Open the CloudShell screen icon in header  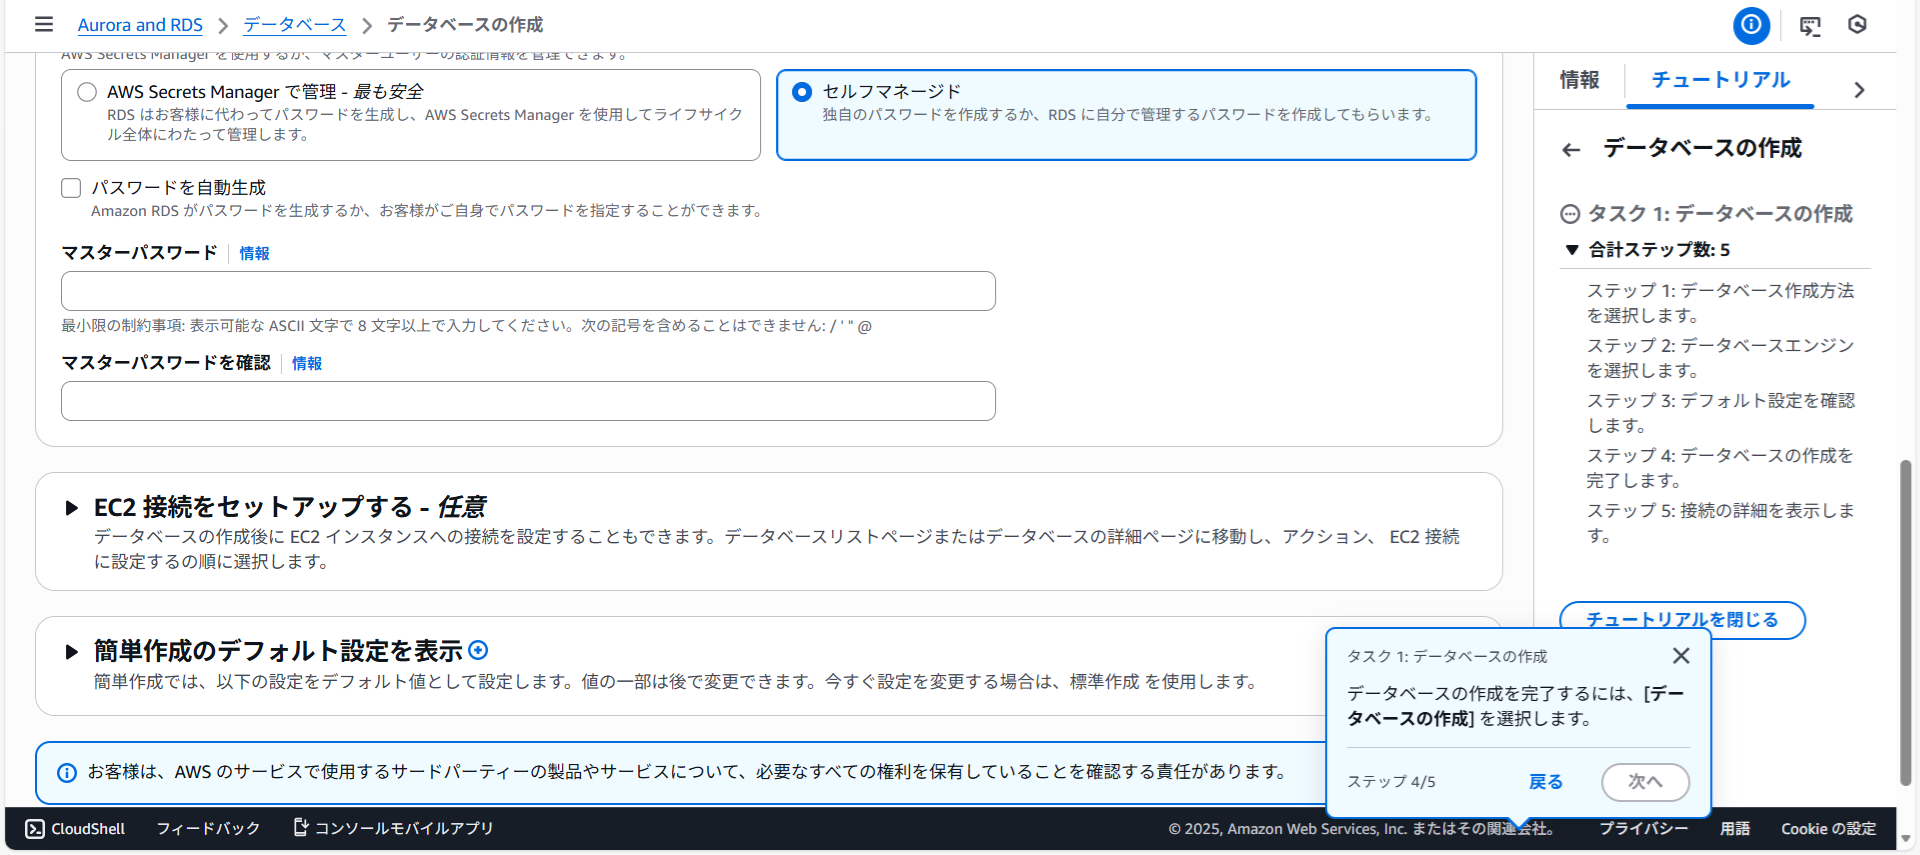(x=1810, y=25)
